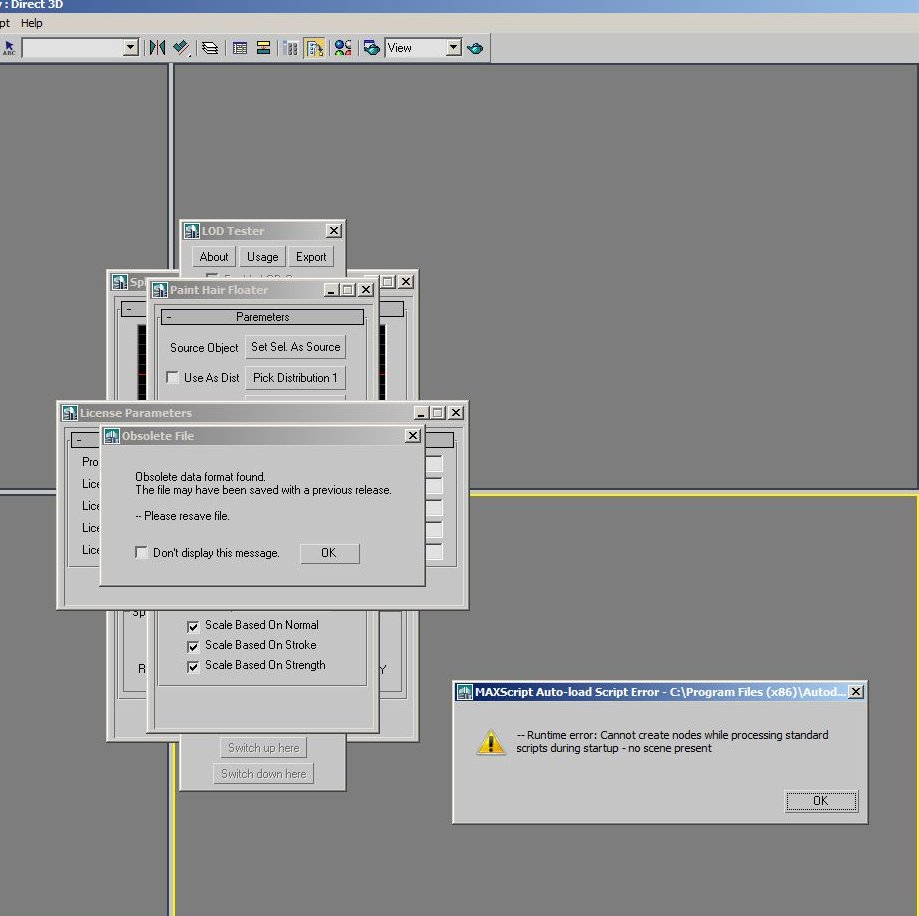Uncheck Scale Based On Stroke
This screenshot has width=919, height=916.
click(193, 646)
